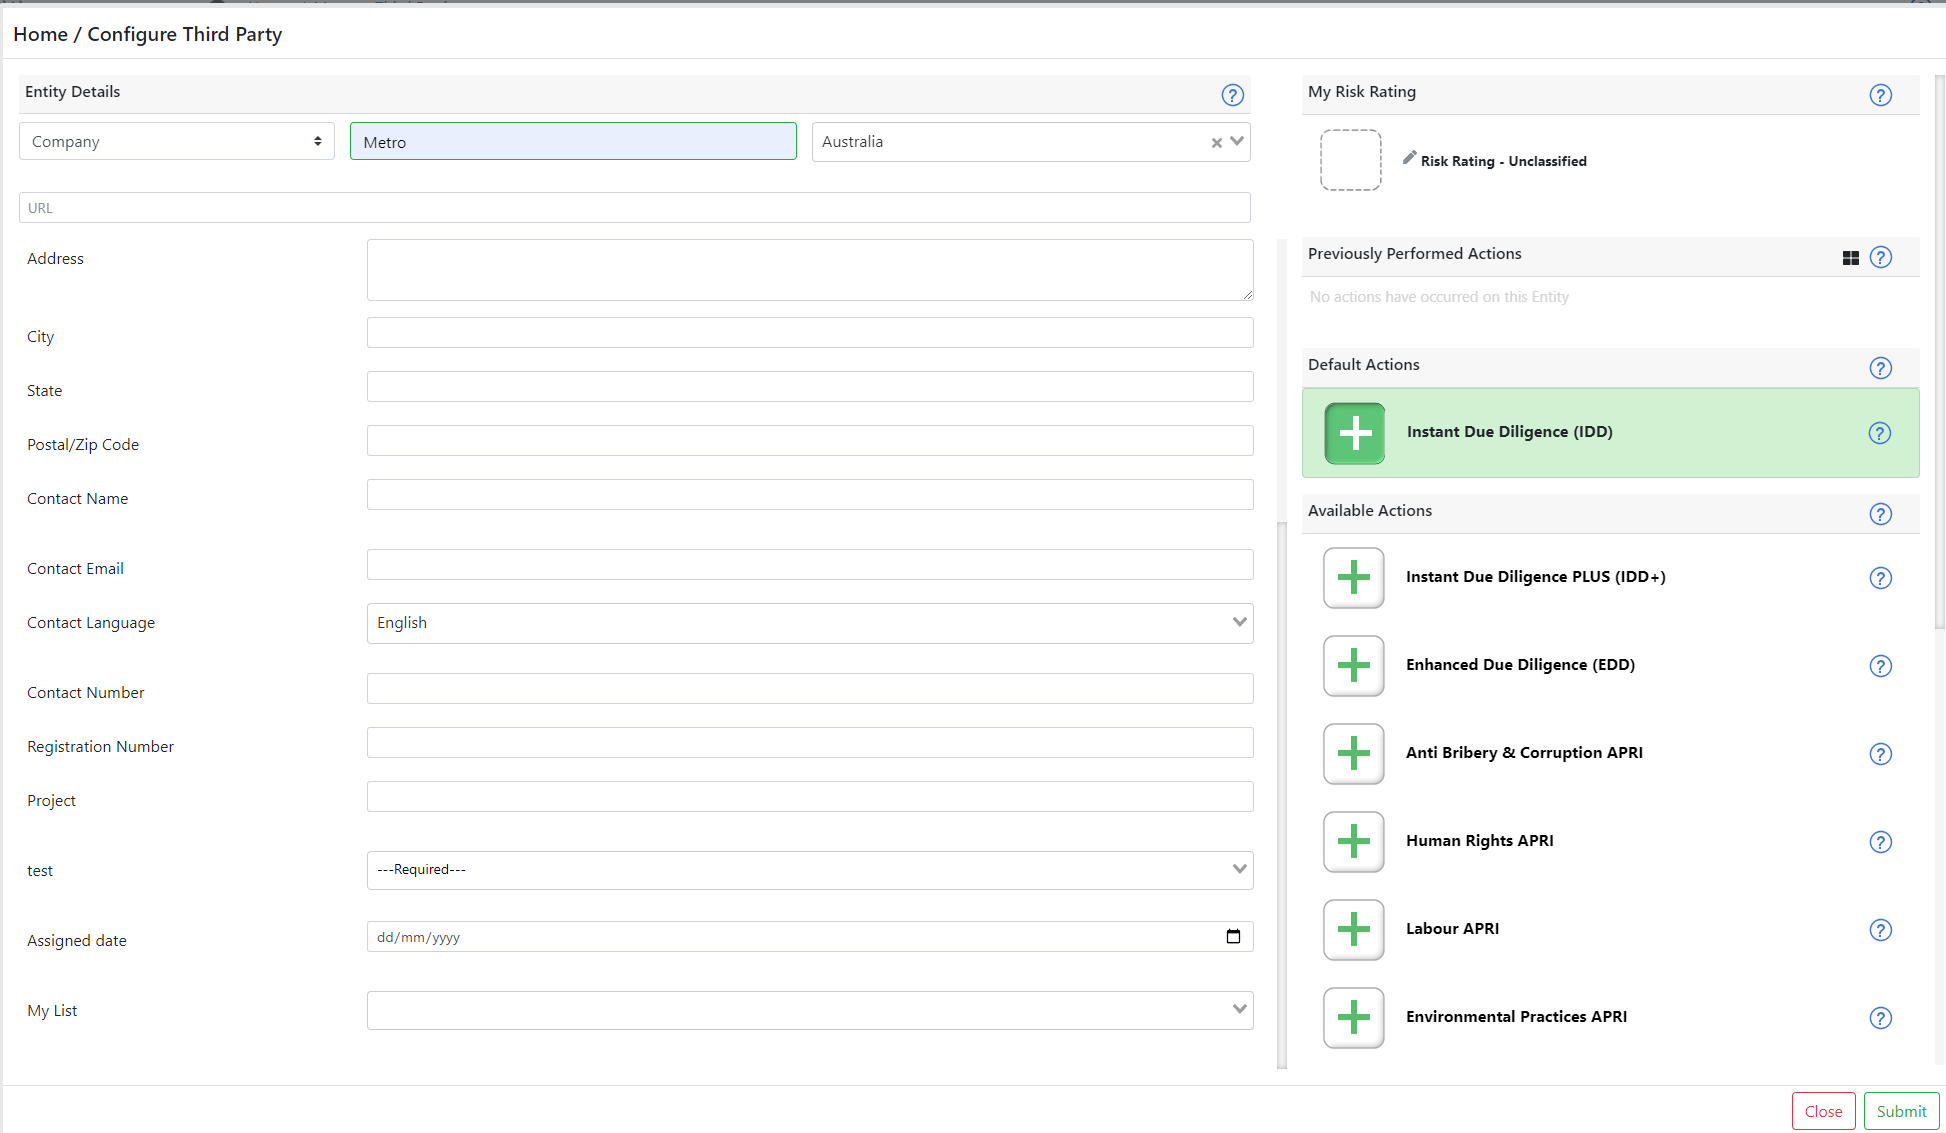Go to Home breadcrumb link
This screenshot has height=1133, width=1946.
pos(40,34)
